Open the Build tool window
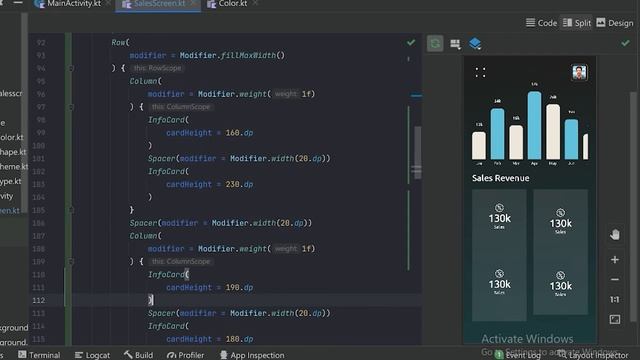The width and height of the screenshot is (640, 360). click(x=138, y=355)
